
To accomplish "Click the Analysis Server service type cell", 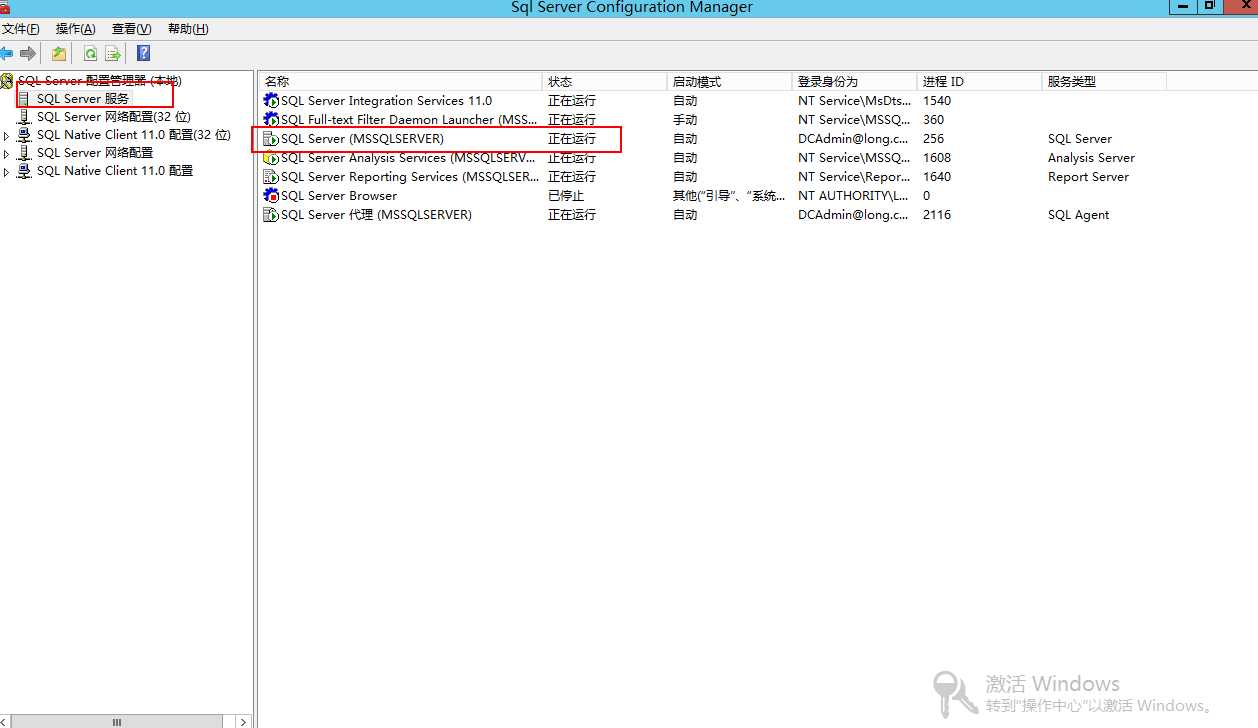I will click(1091, 158).
